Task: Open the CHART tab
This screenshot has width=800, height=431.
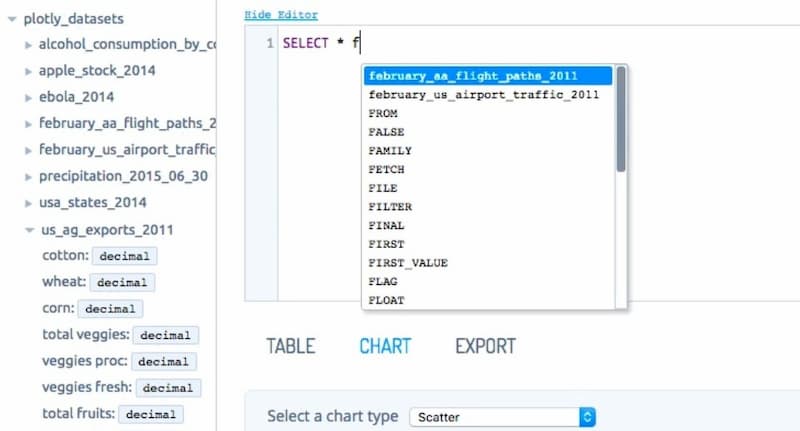Action: (x=385, y=346)
